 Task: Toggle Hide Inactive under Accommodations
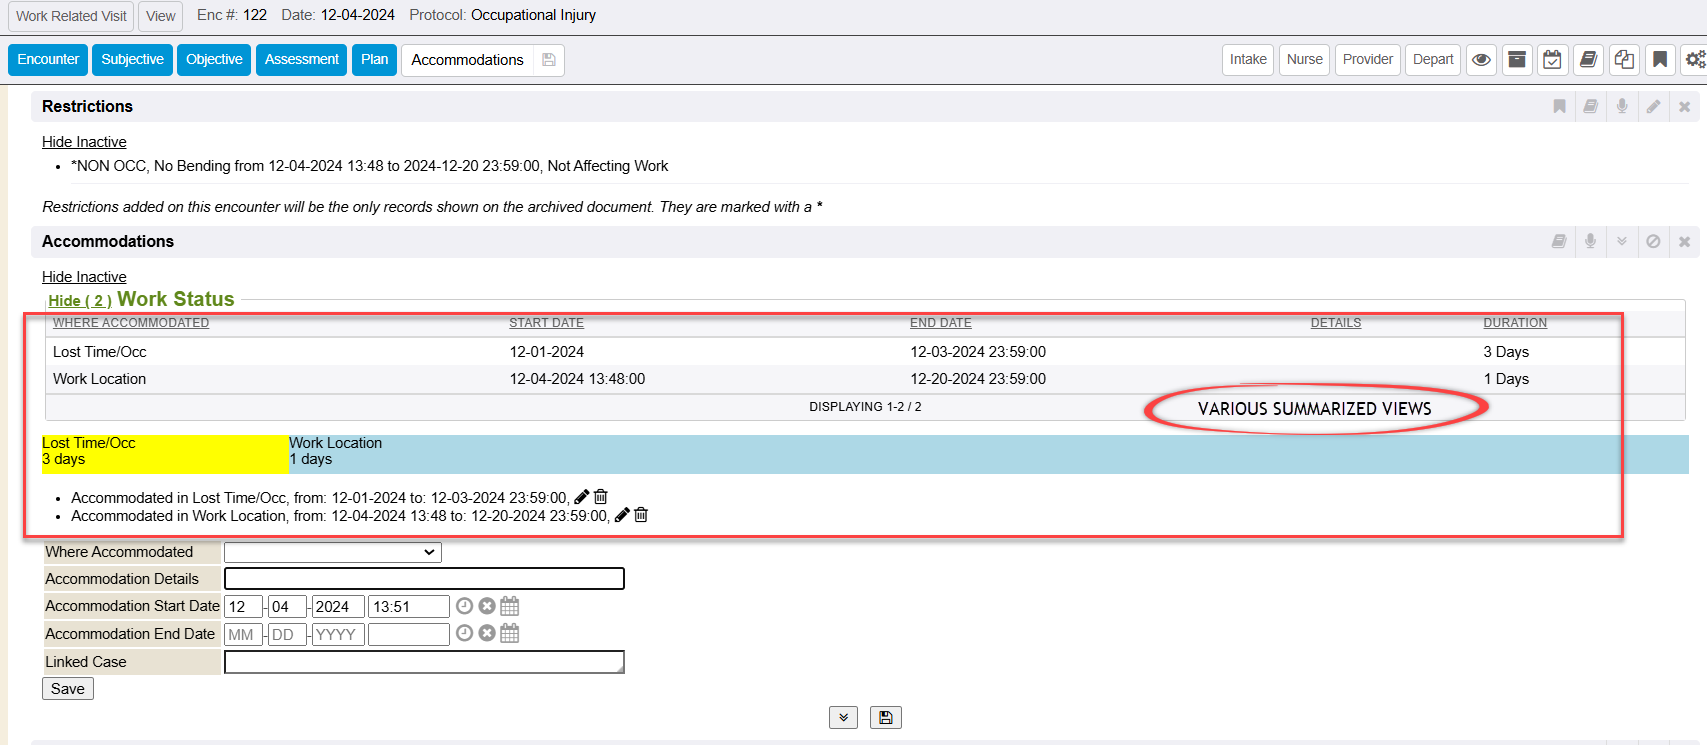coord(84,277)
